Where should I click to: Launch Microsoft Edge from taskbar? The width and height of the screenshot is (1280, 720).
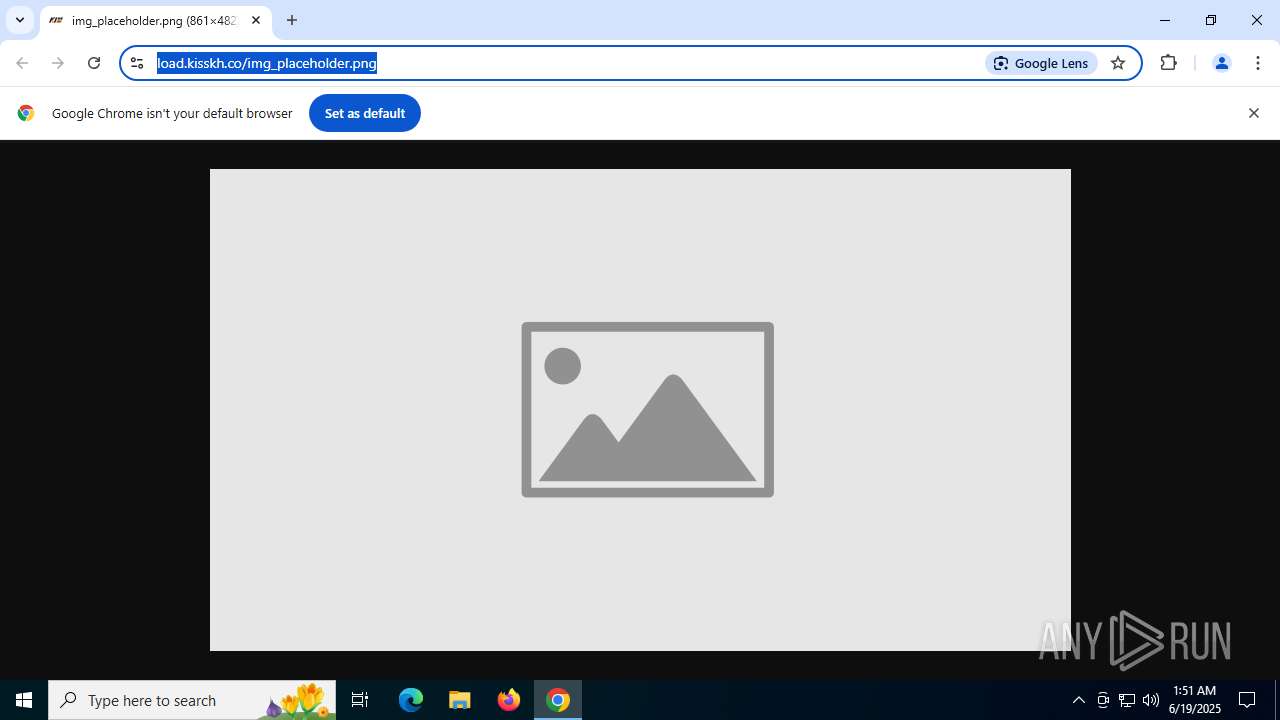click(x=411, y=700)
